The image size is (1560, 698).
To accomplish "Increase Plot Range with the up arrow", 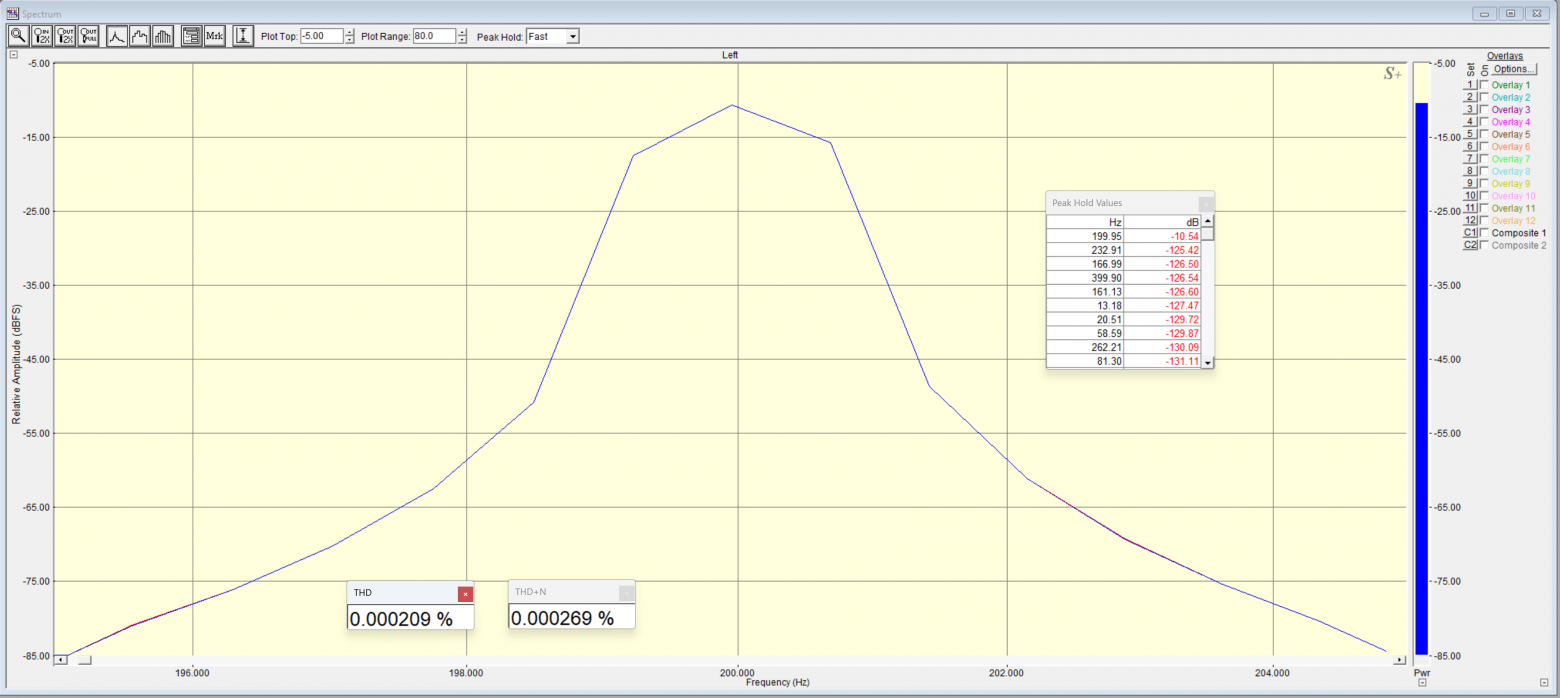I will (462, 33).
